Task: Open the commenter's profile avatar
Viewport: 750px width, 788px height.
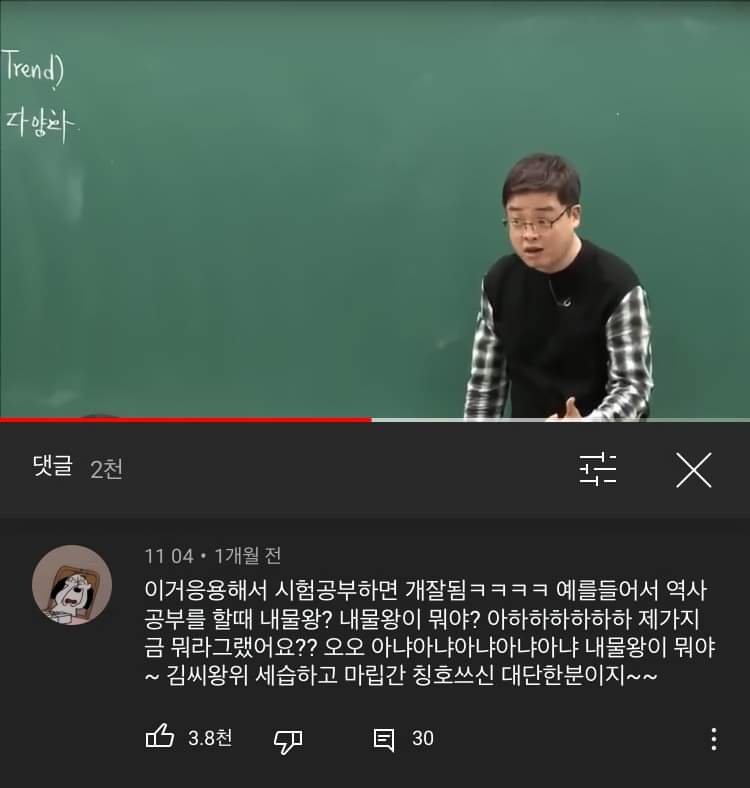Action: click(72, 585)
